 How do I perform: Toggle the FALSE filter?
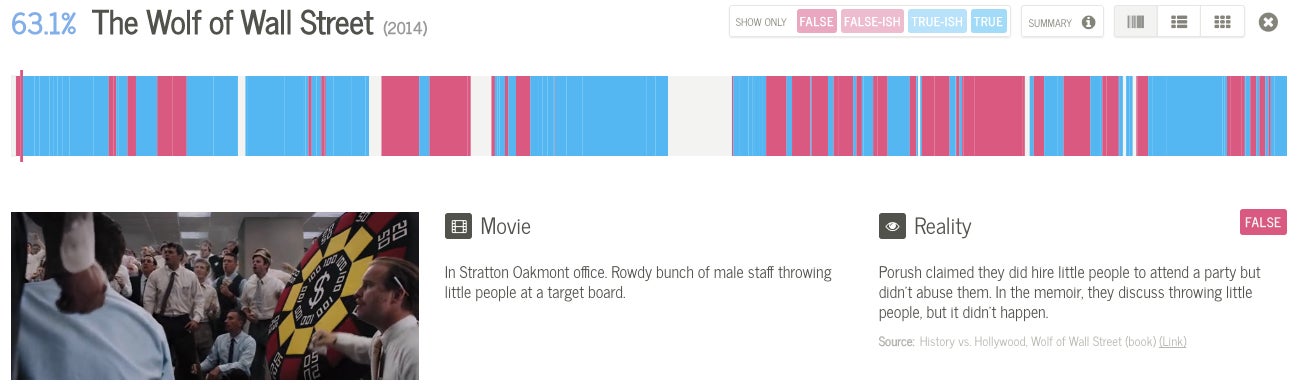[816, 22]
